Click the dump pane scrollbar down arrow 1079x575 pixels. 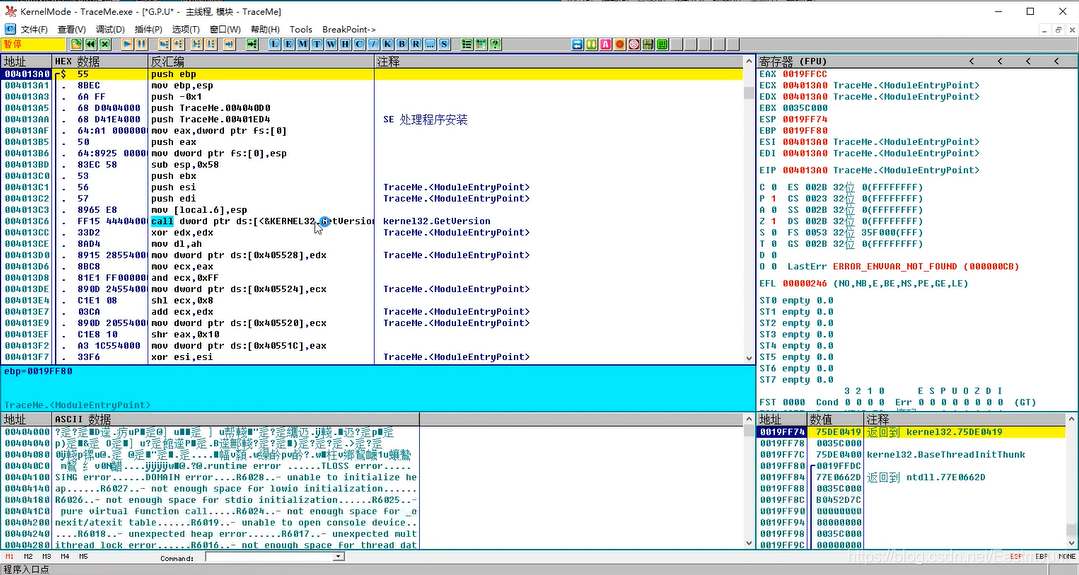click(x=749, y=543)
